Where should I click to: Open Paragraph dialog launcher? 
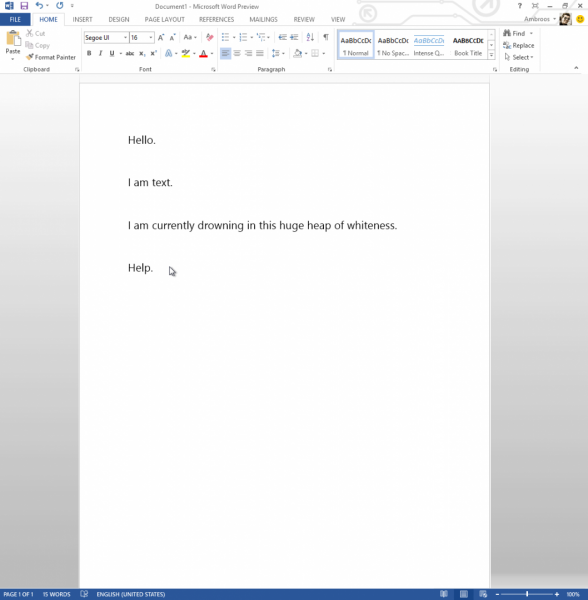click(x=329, y=69)
